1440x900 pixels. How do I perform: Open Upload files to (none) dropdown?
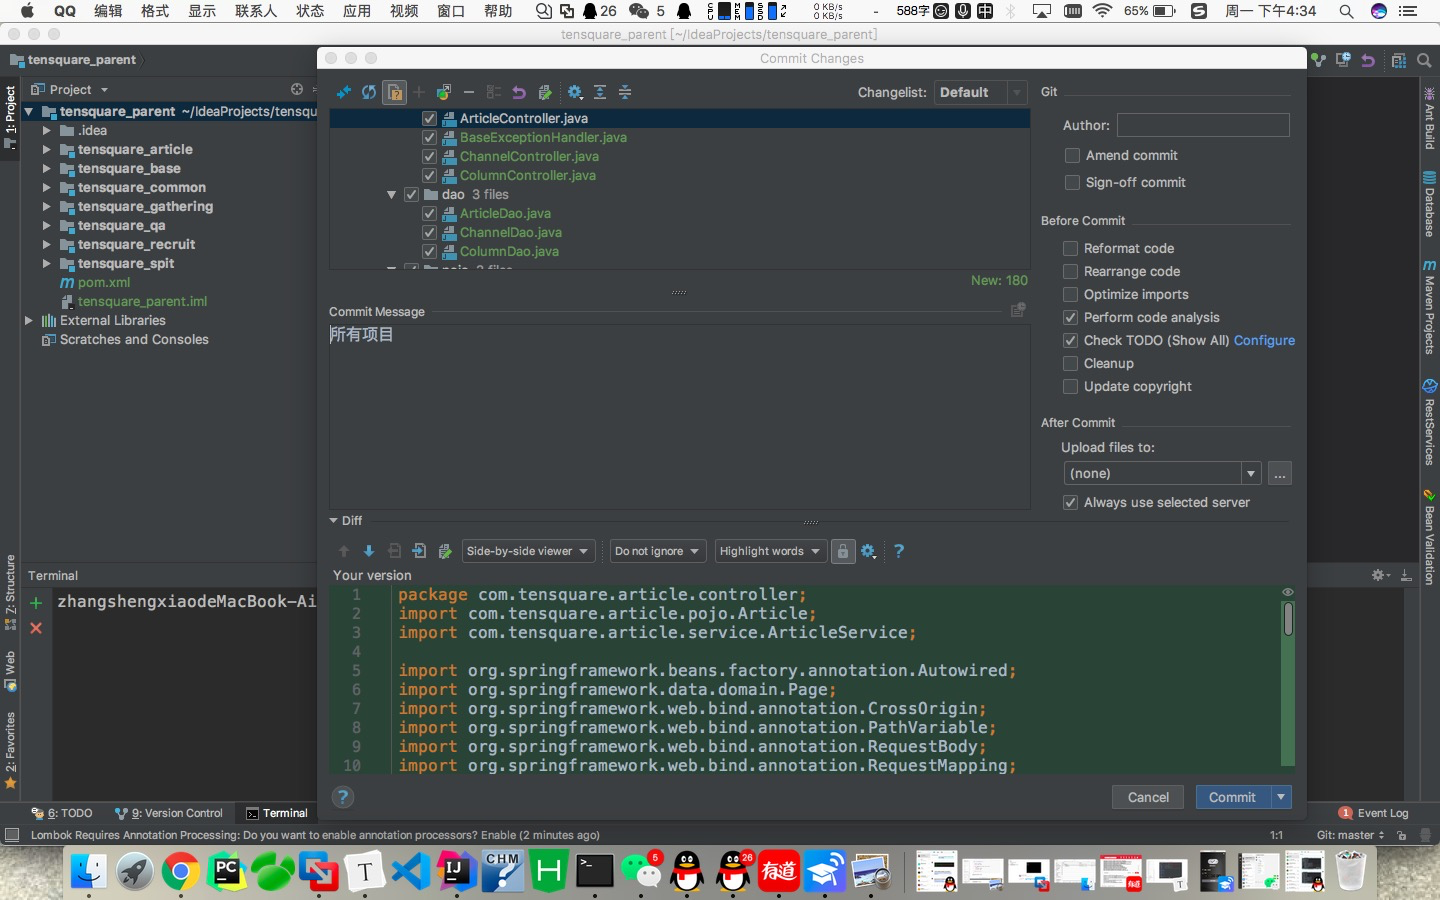1162,473
